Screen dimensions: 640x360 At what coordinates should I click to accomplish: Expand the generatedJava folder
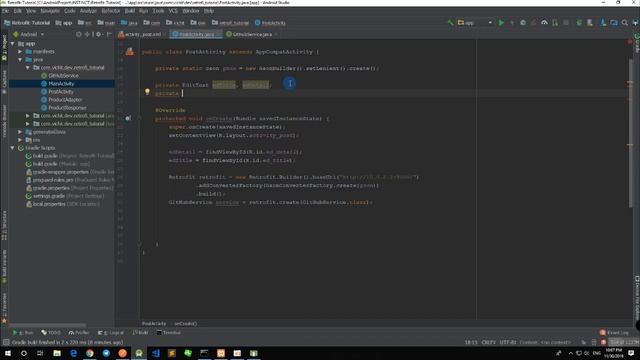[20, 132]
